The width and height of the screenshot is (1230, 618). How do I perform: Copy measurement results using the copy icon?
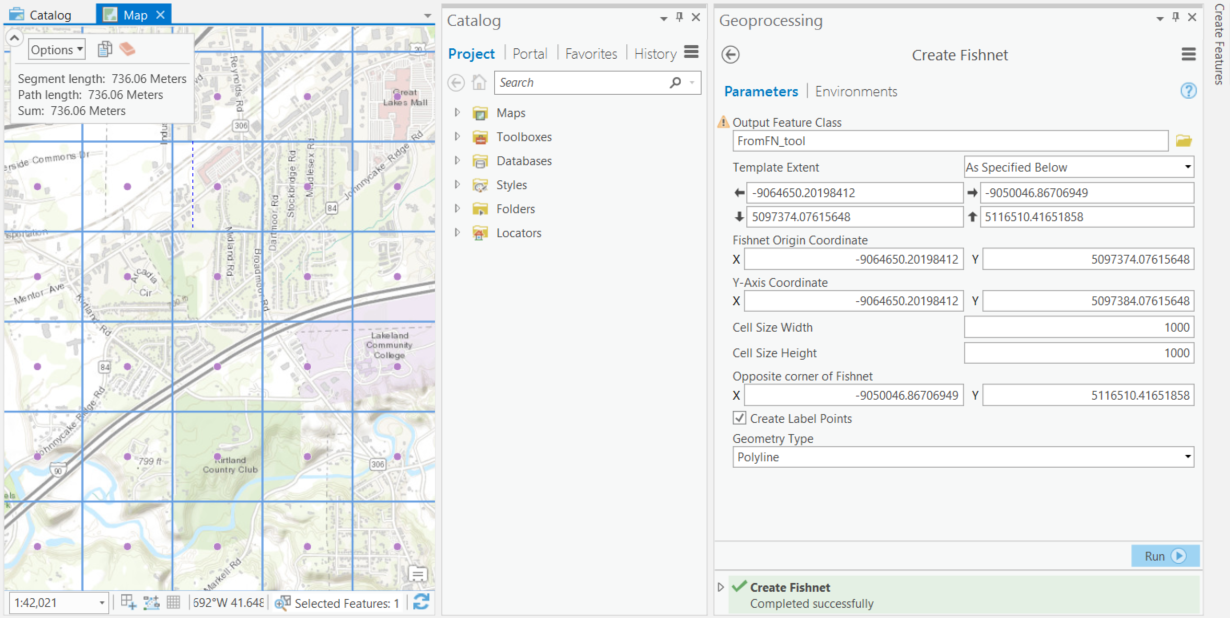tap(105, 48)
